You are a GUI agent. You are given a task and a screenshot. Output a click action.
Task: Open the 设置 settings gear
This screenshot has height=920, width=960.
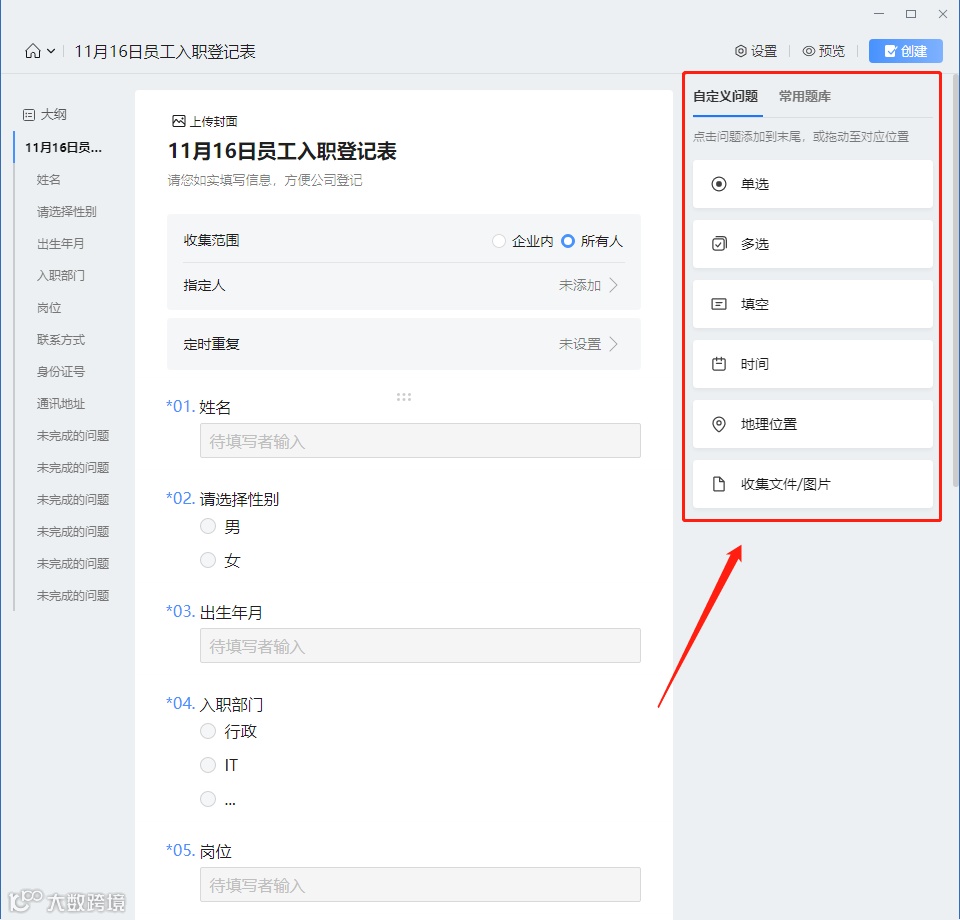point(740,51)
